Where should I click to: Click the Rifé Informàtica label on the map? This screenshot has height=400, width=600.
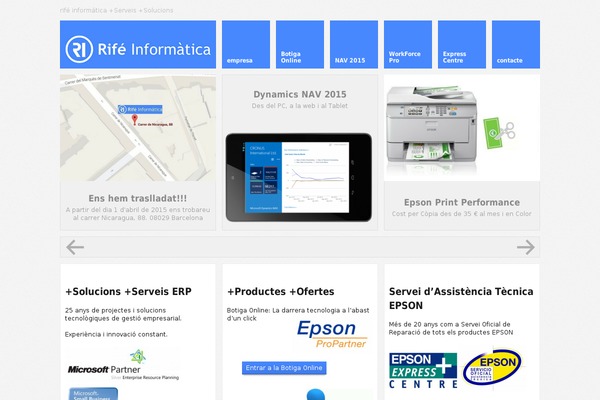[x=140, y=109]
